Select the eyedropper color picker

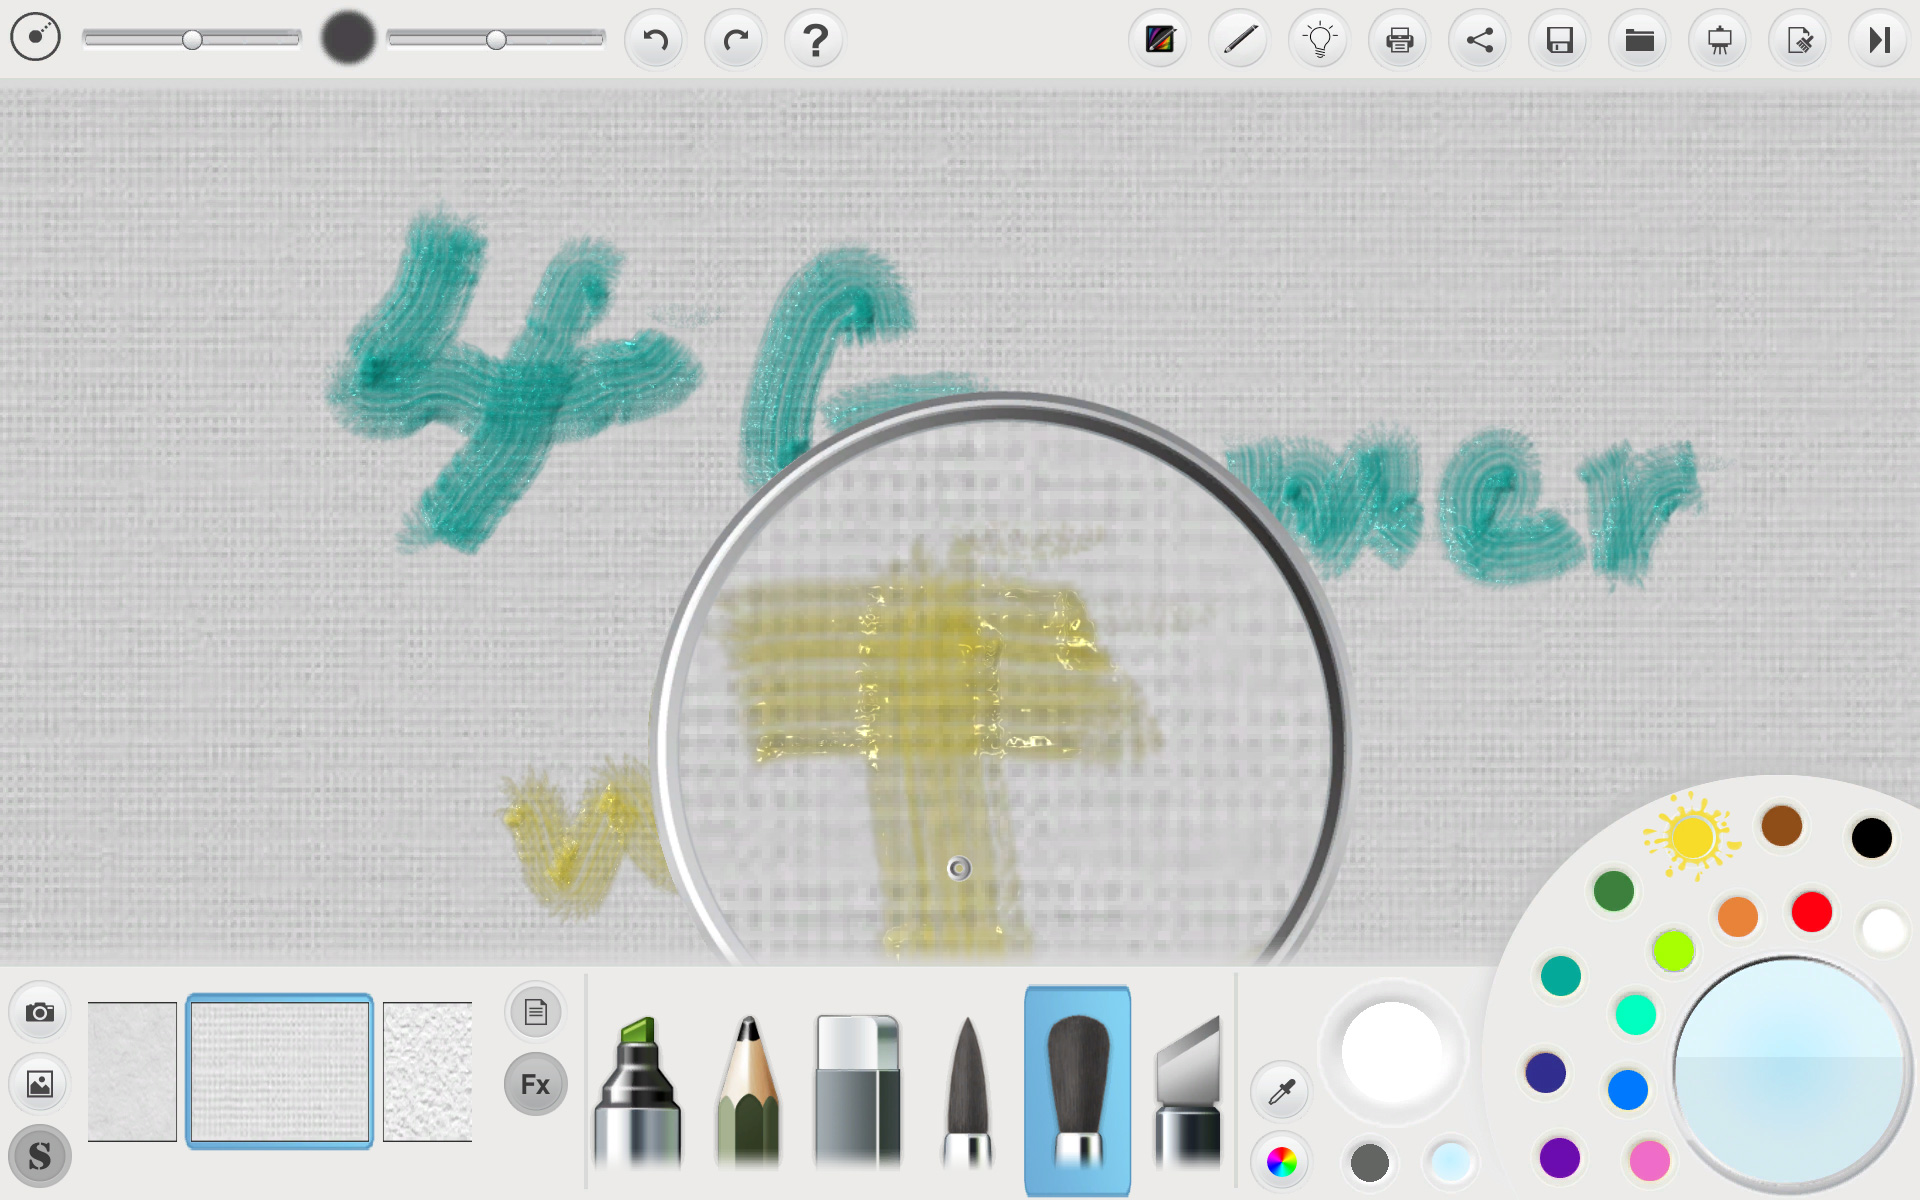coord(1281,1091)
